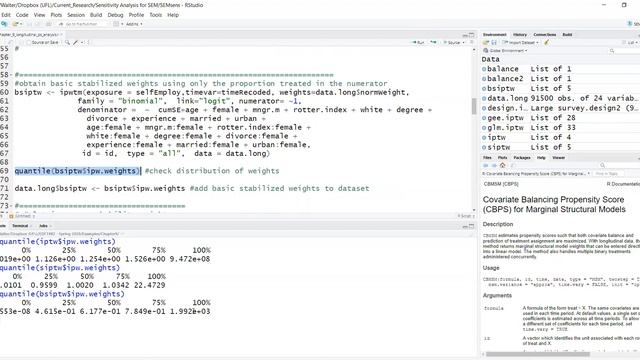Open the code tools wand icon
The width and height of the screenshot is (640, 360).
(76, 42)
